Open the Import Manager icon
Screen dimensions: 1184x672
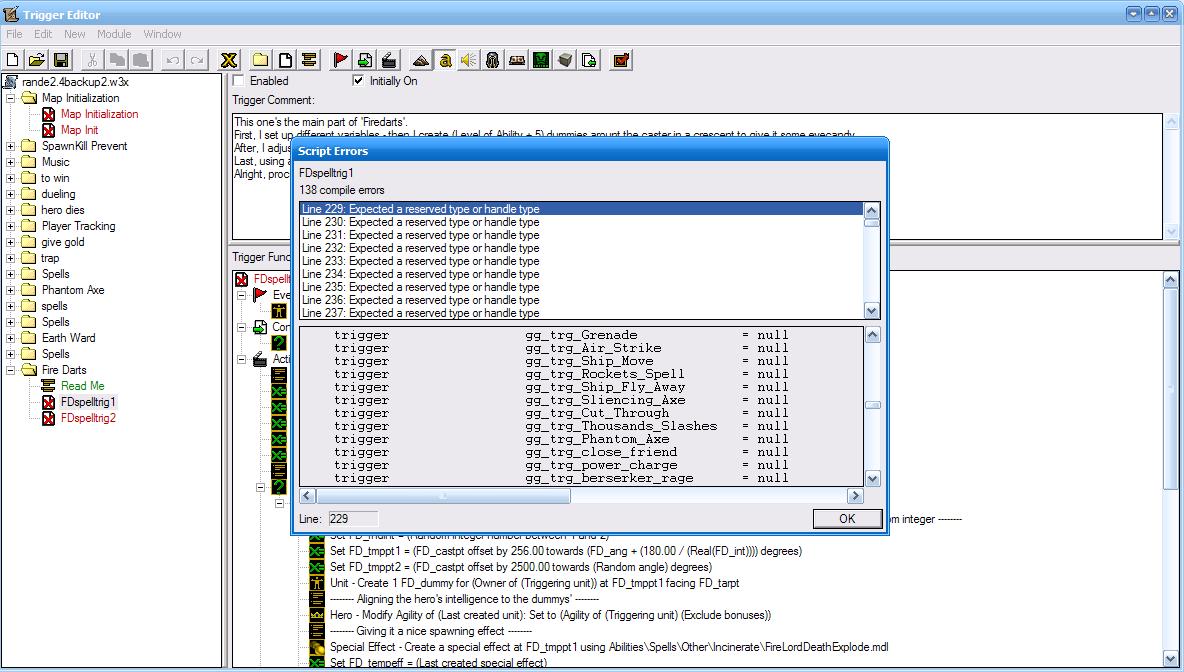[589, 60]
